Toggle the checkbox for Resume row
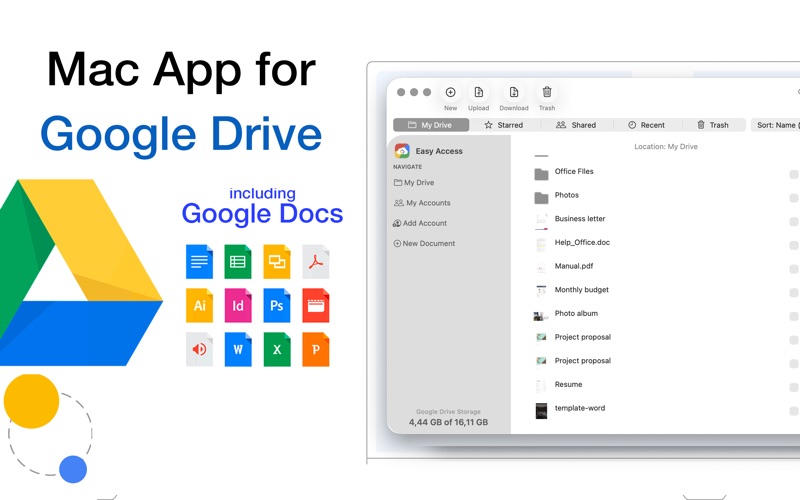This screenshot has width=800, height=500. [794, 387]
